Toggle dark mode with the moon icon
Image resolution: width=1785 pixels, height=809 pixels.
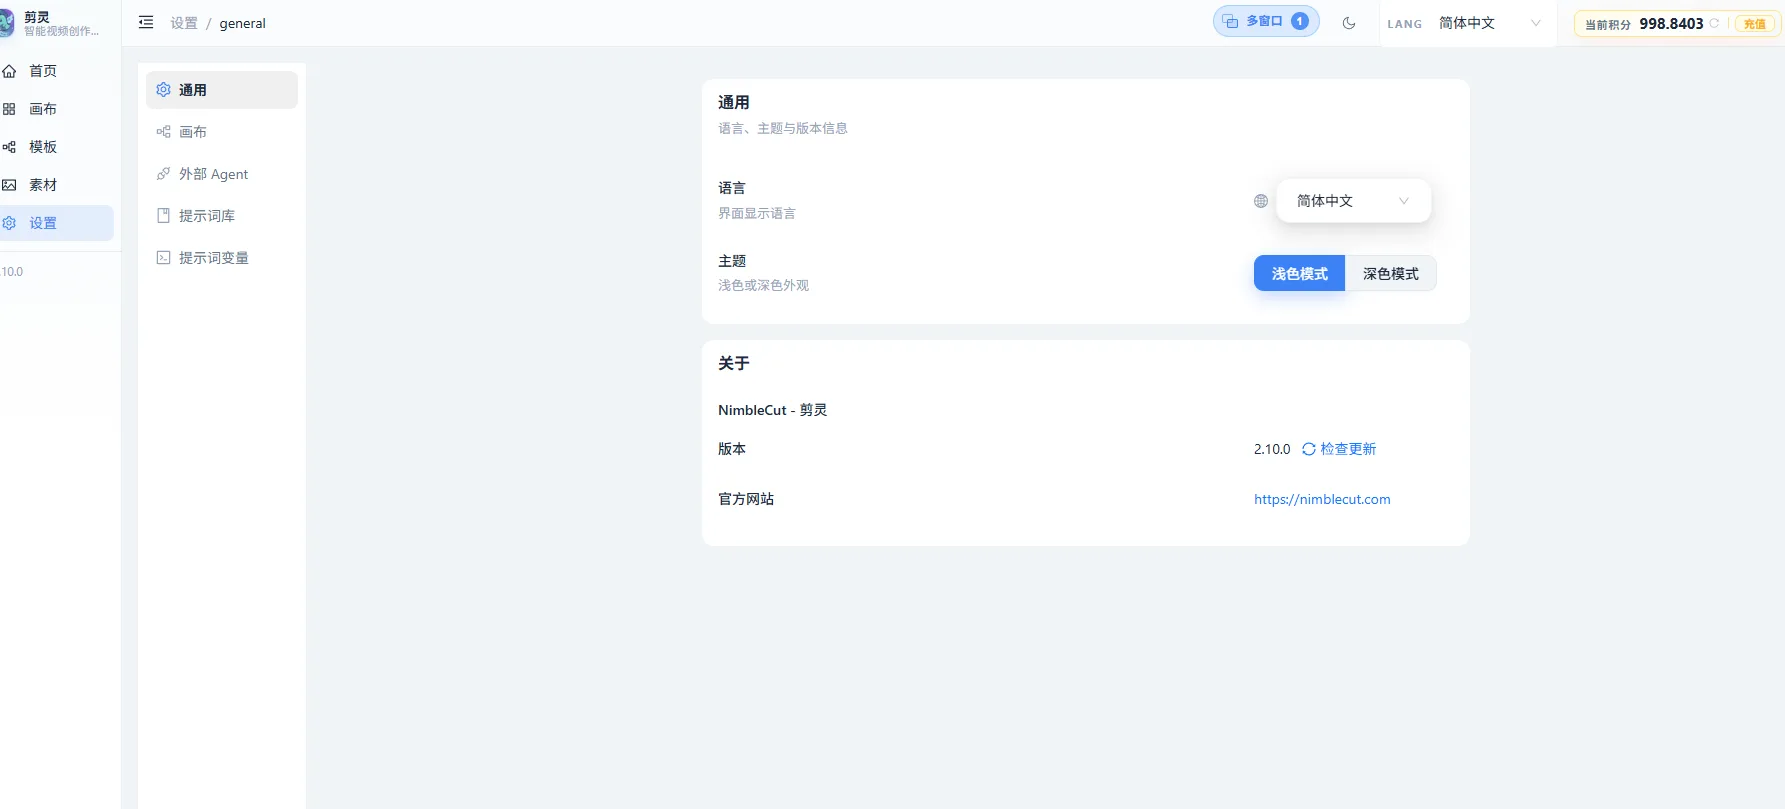point(1349,23)
